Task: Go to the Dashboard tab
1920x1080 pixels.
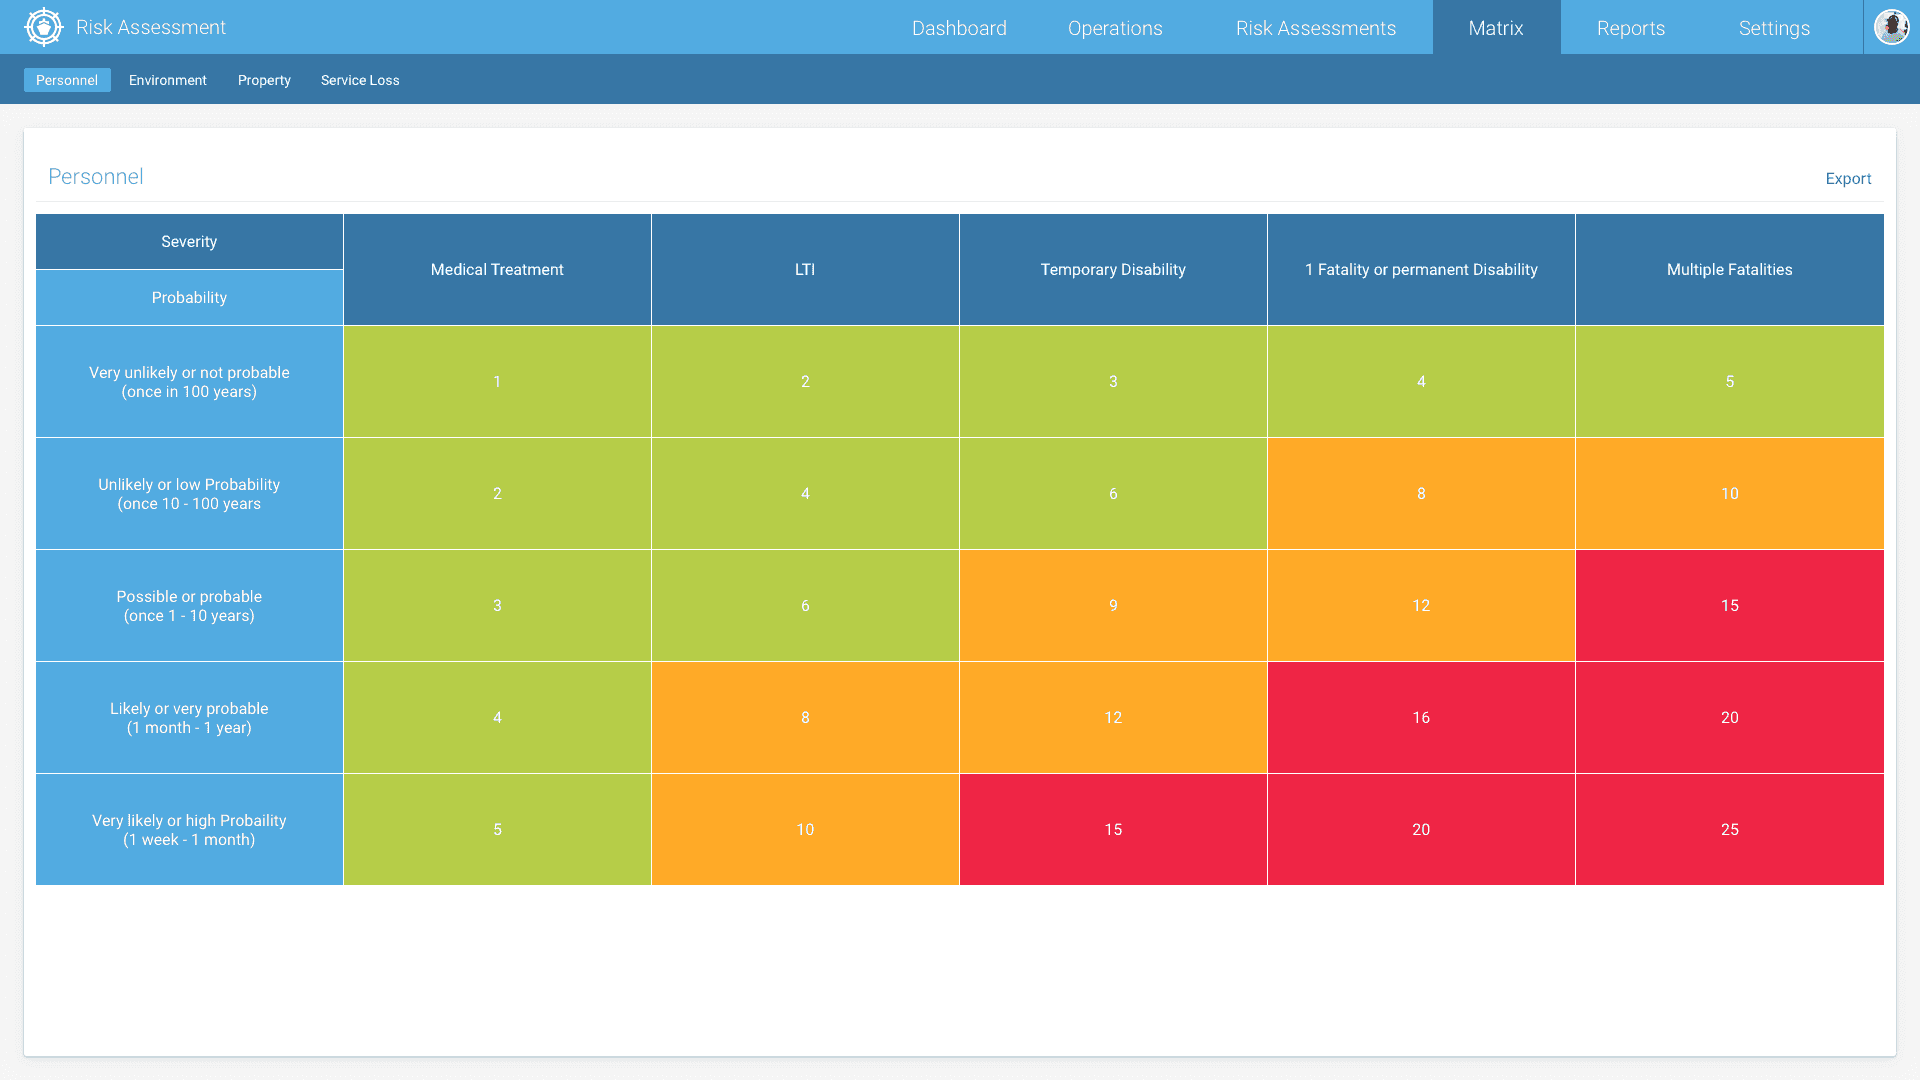Action: tap(959, 28)
